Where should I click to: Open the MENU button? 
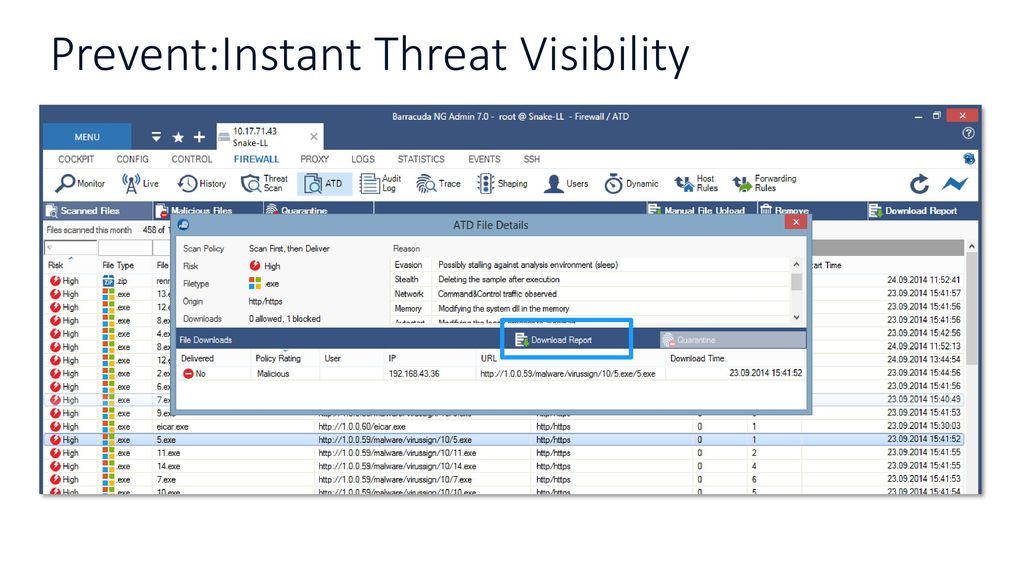pos(87,137)
